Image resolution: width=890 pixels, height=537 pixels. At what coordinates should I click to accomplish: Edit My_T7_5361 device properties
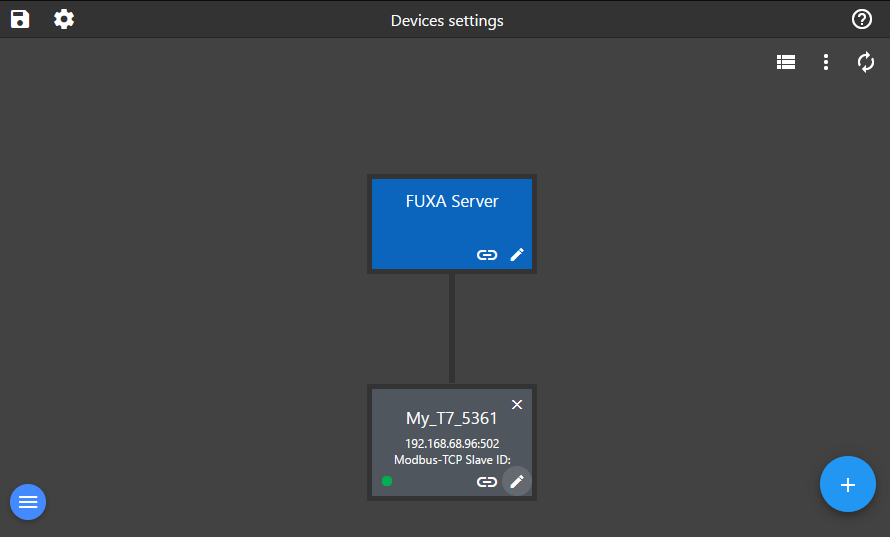pos(517,481)
